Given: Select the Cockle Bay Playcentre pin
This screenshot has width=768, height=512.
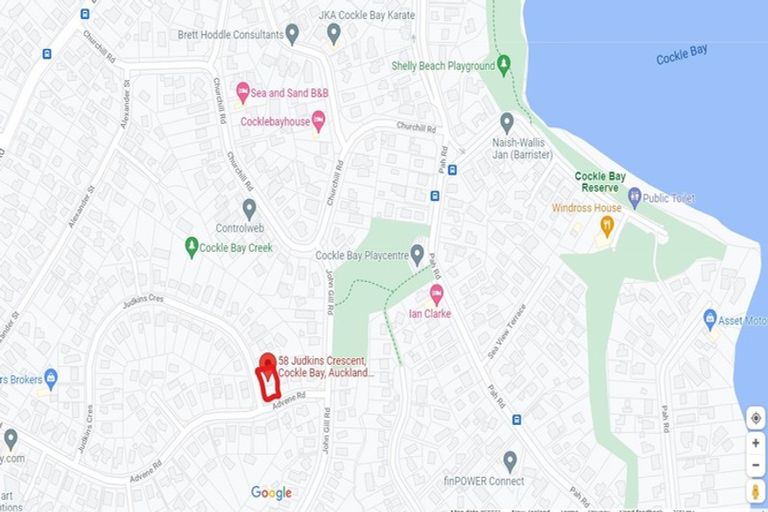Looking at the screenshot, I should (x=417, y=255).
